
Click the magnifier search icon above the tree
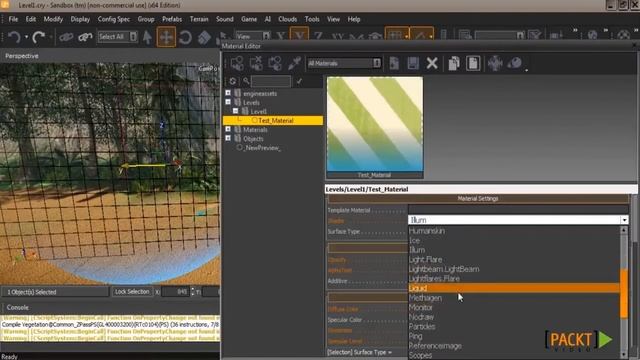246,81
